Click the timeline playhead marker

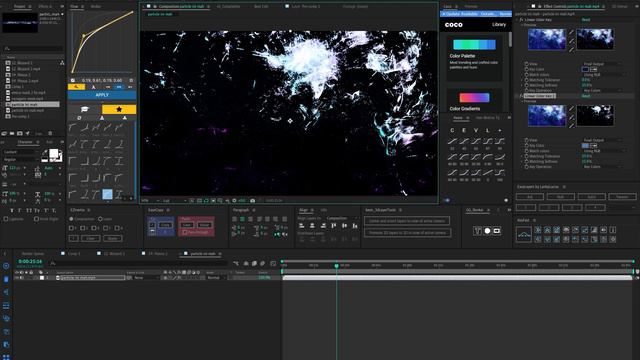coord(337,266)
